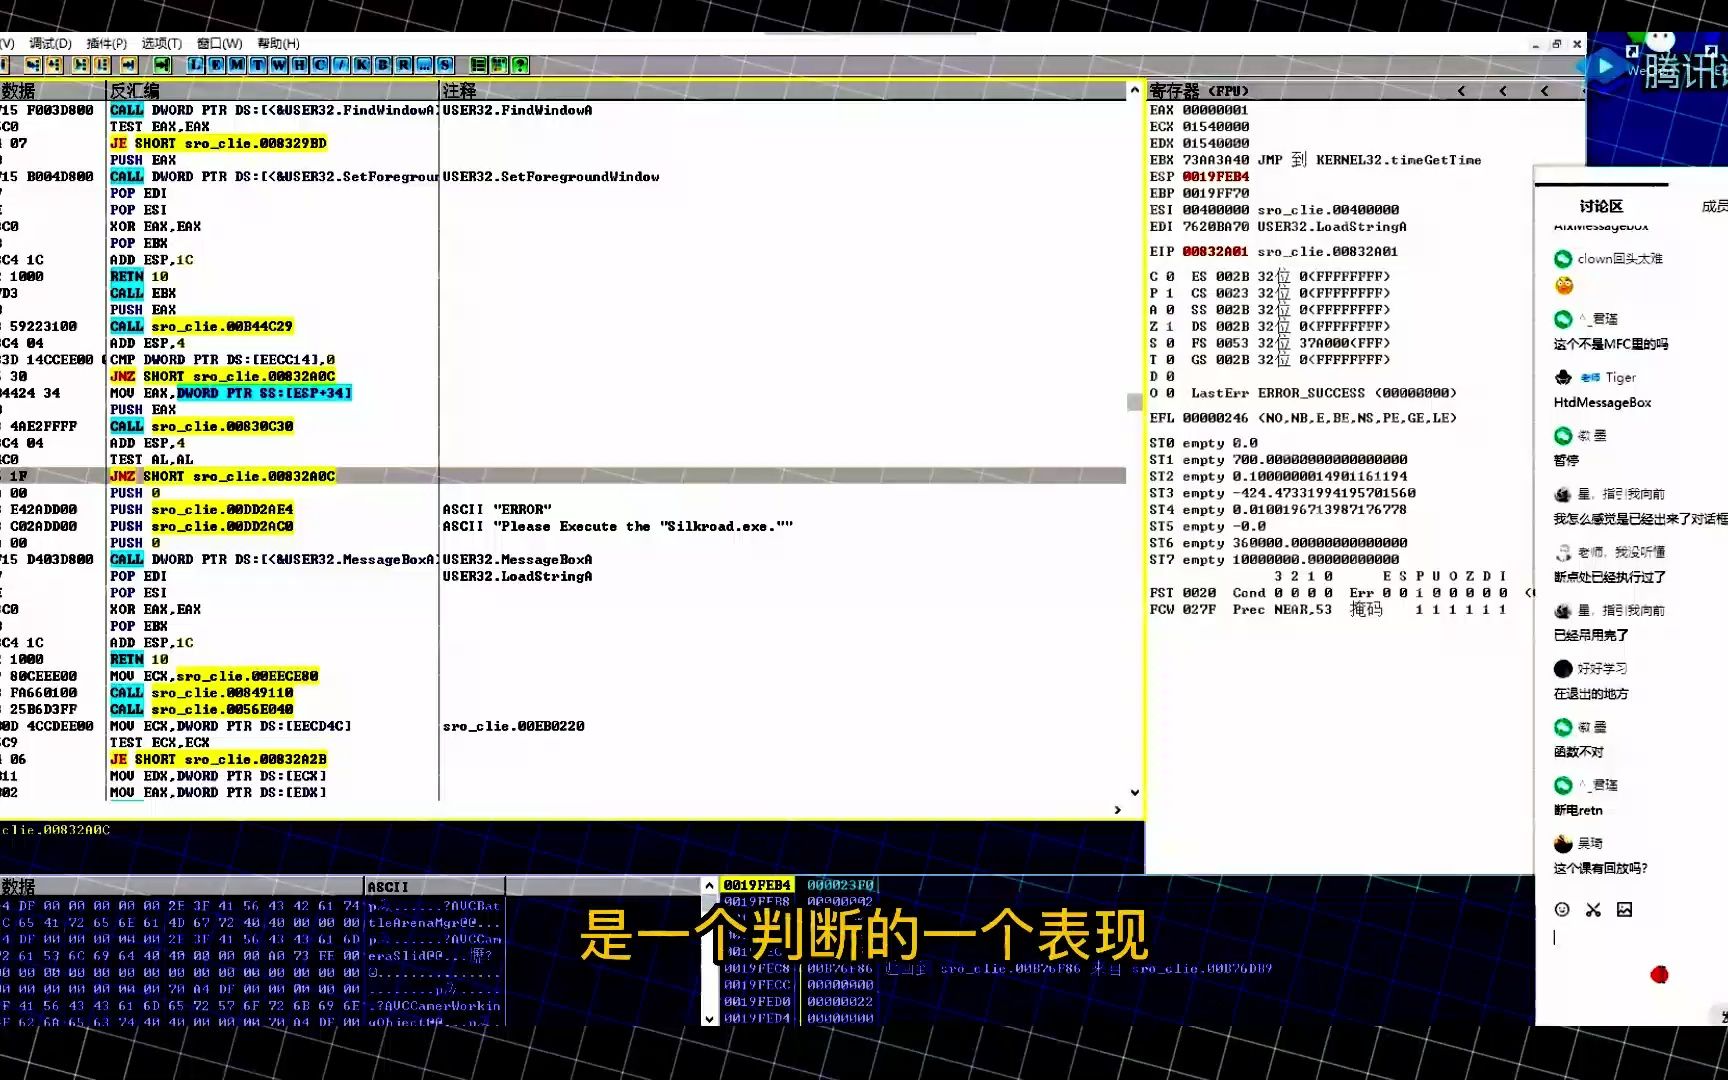Click the green question mark help icon
The width and height of the screenshot is (1728, 1080).
(520, 65)
